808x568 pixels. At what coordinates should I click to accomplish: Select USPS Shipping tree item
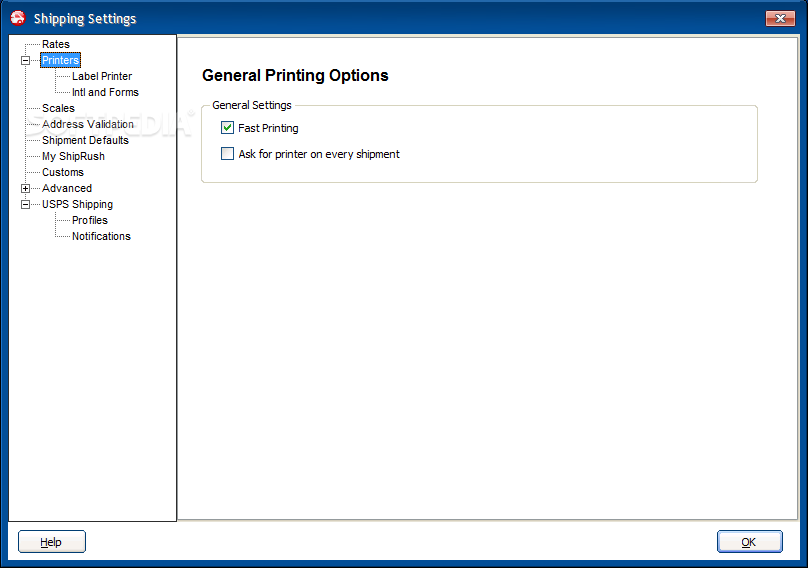coord(77,204)
